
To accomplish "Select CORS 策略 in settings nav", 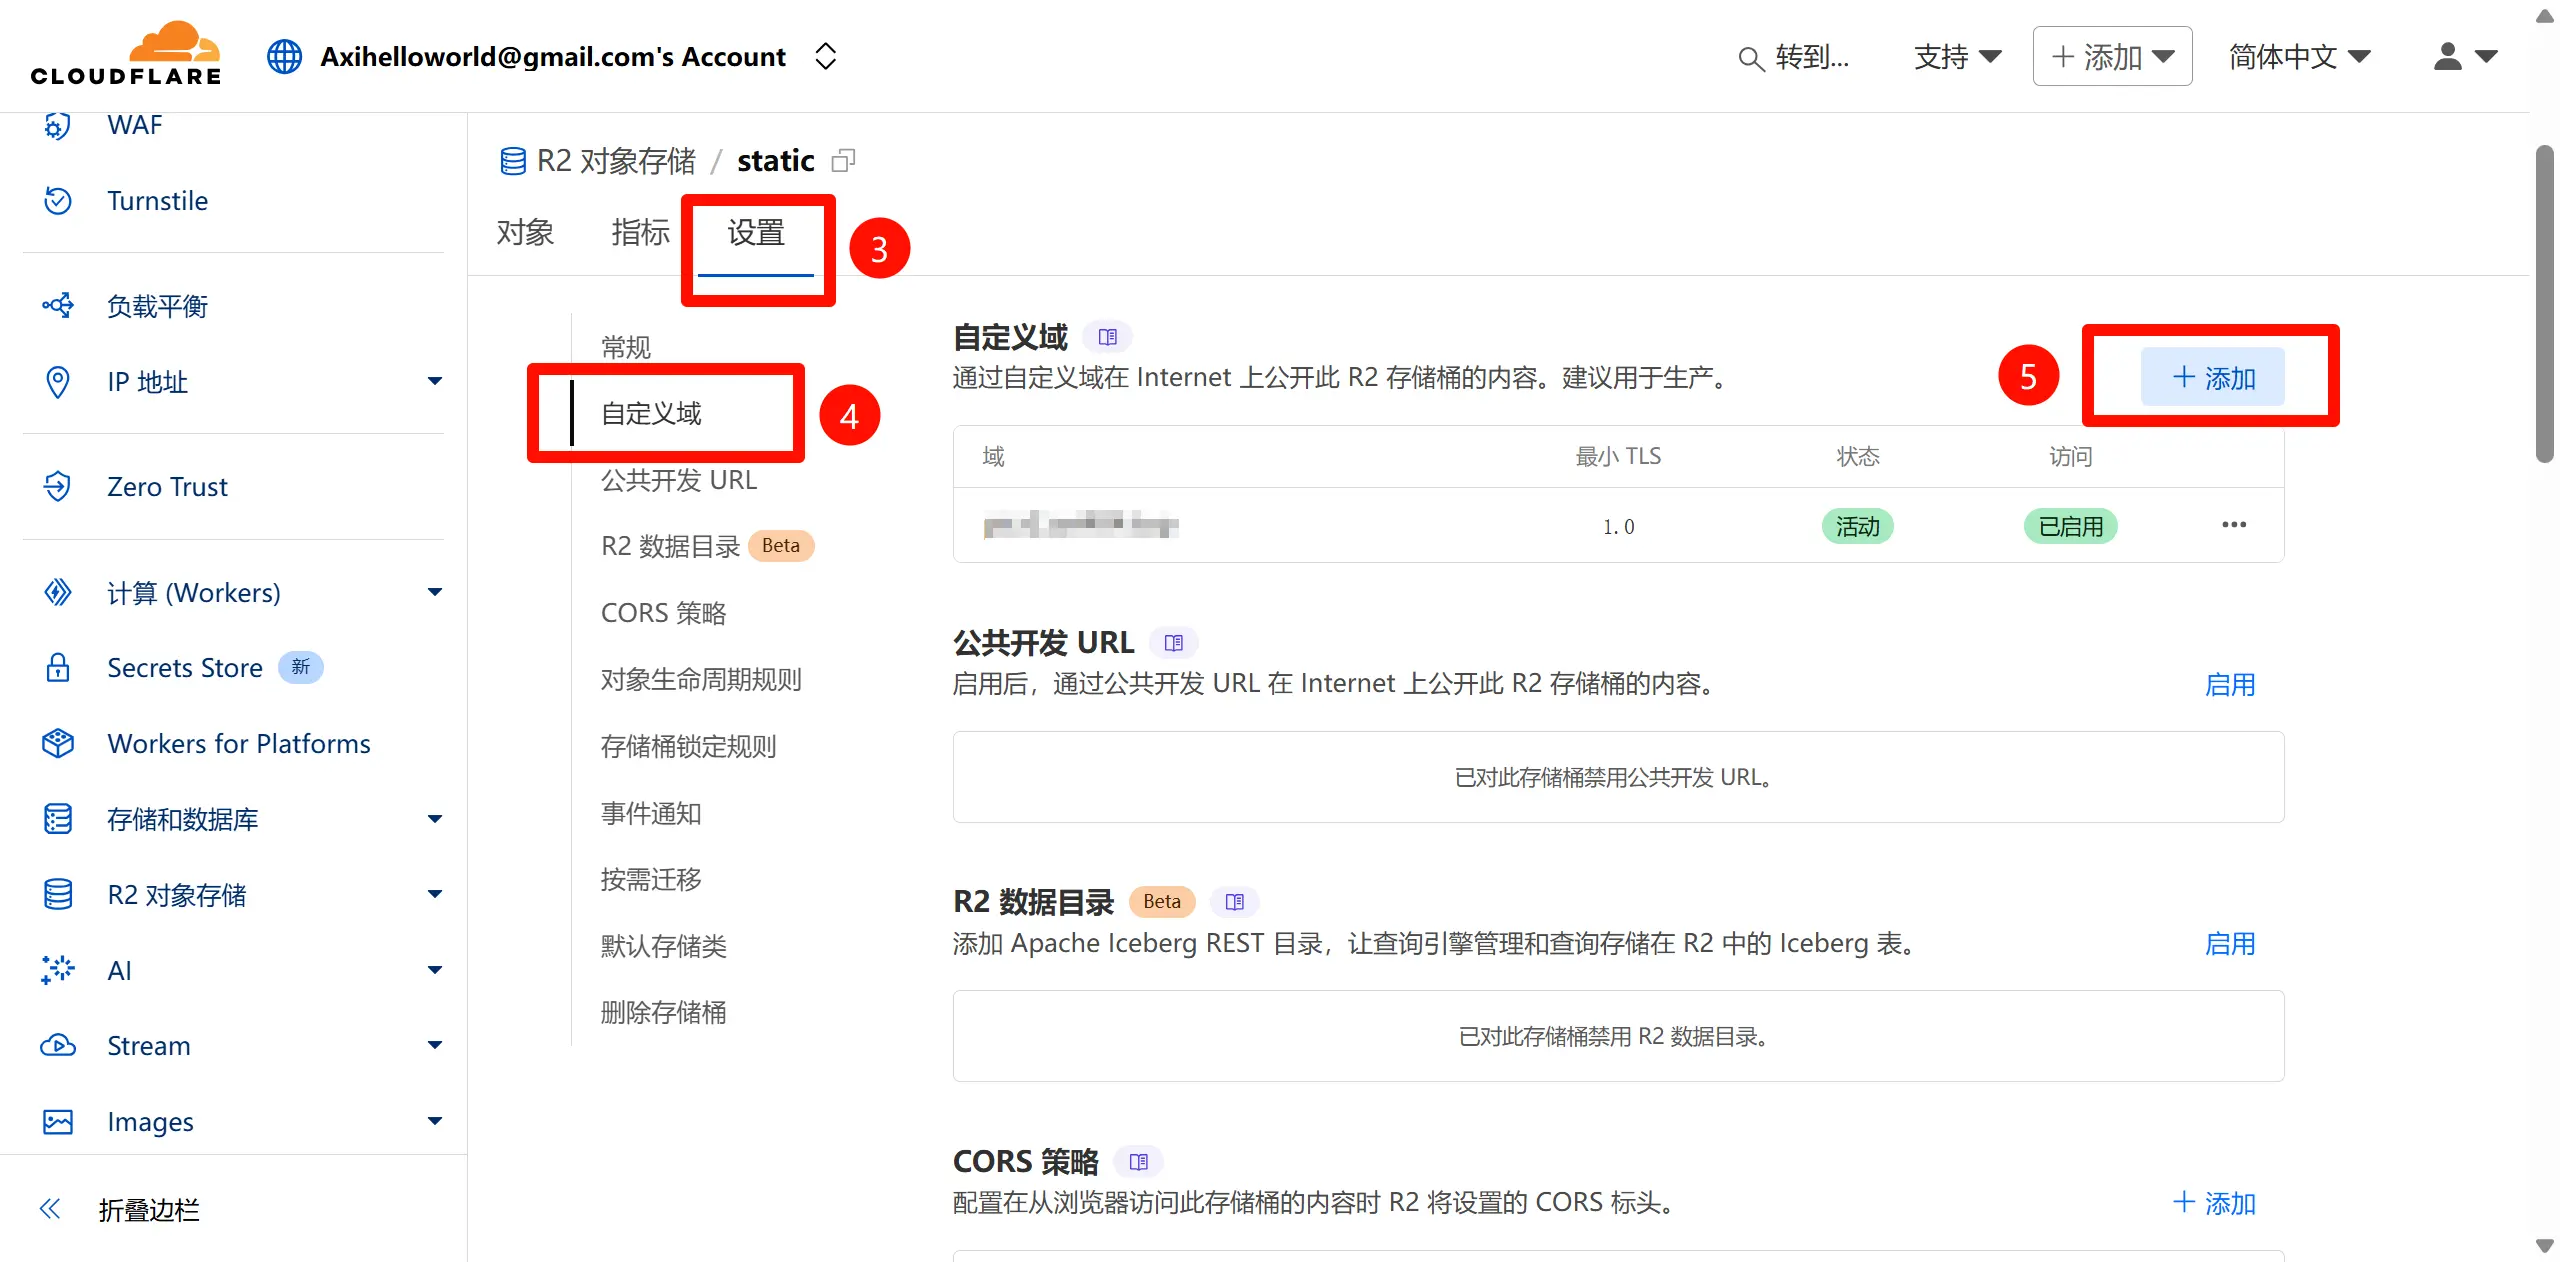I will click(x=663, y=613).
